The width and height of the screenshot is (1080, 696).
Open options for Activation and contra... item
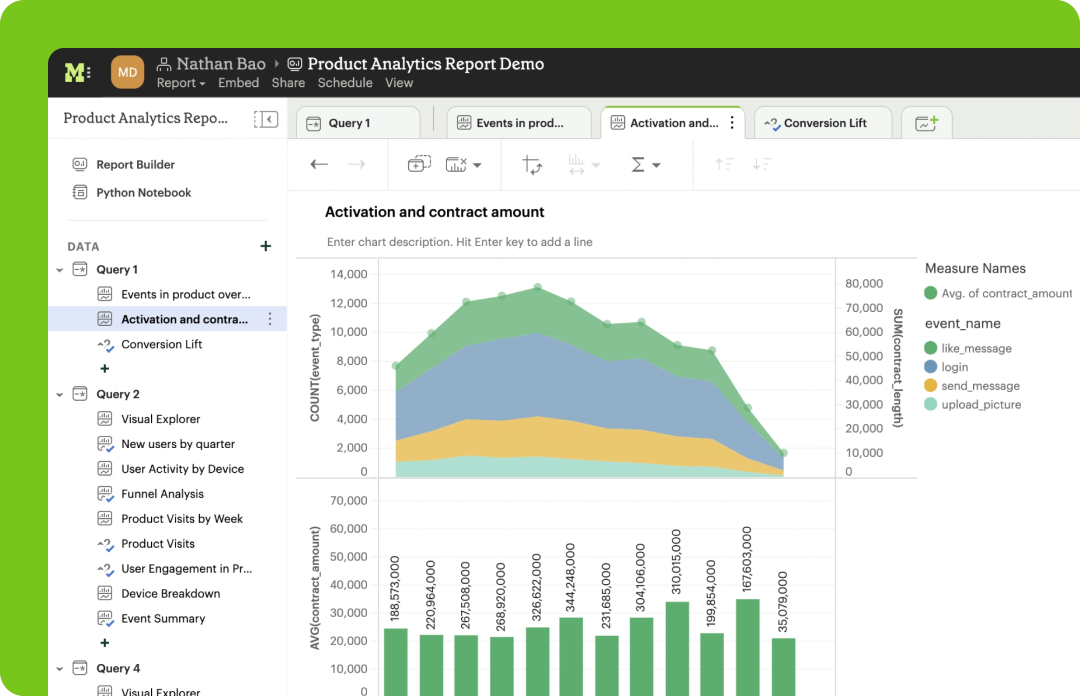(270, 319)
